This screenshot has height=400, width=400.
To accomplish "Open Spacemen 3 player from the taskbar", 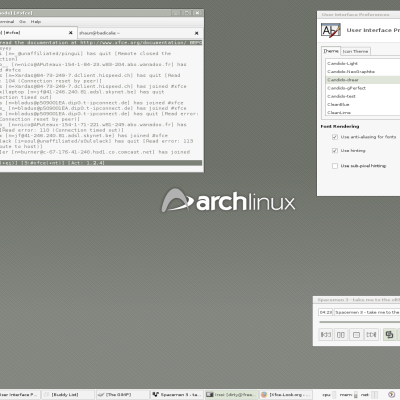I will (x=177, y=395).
